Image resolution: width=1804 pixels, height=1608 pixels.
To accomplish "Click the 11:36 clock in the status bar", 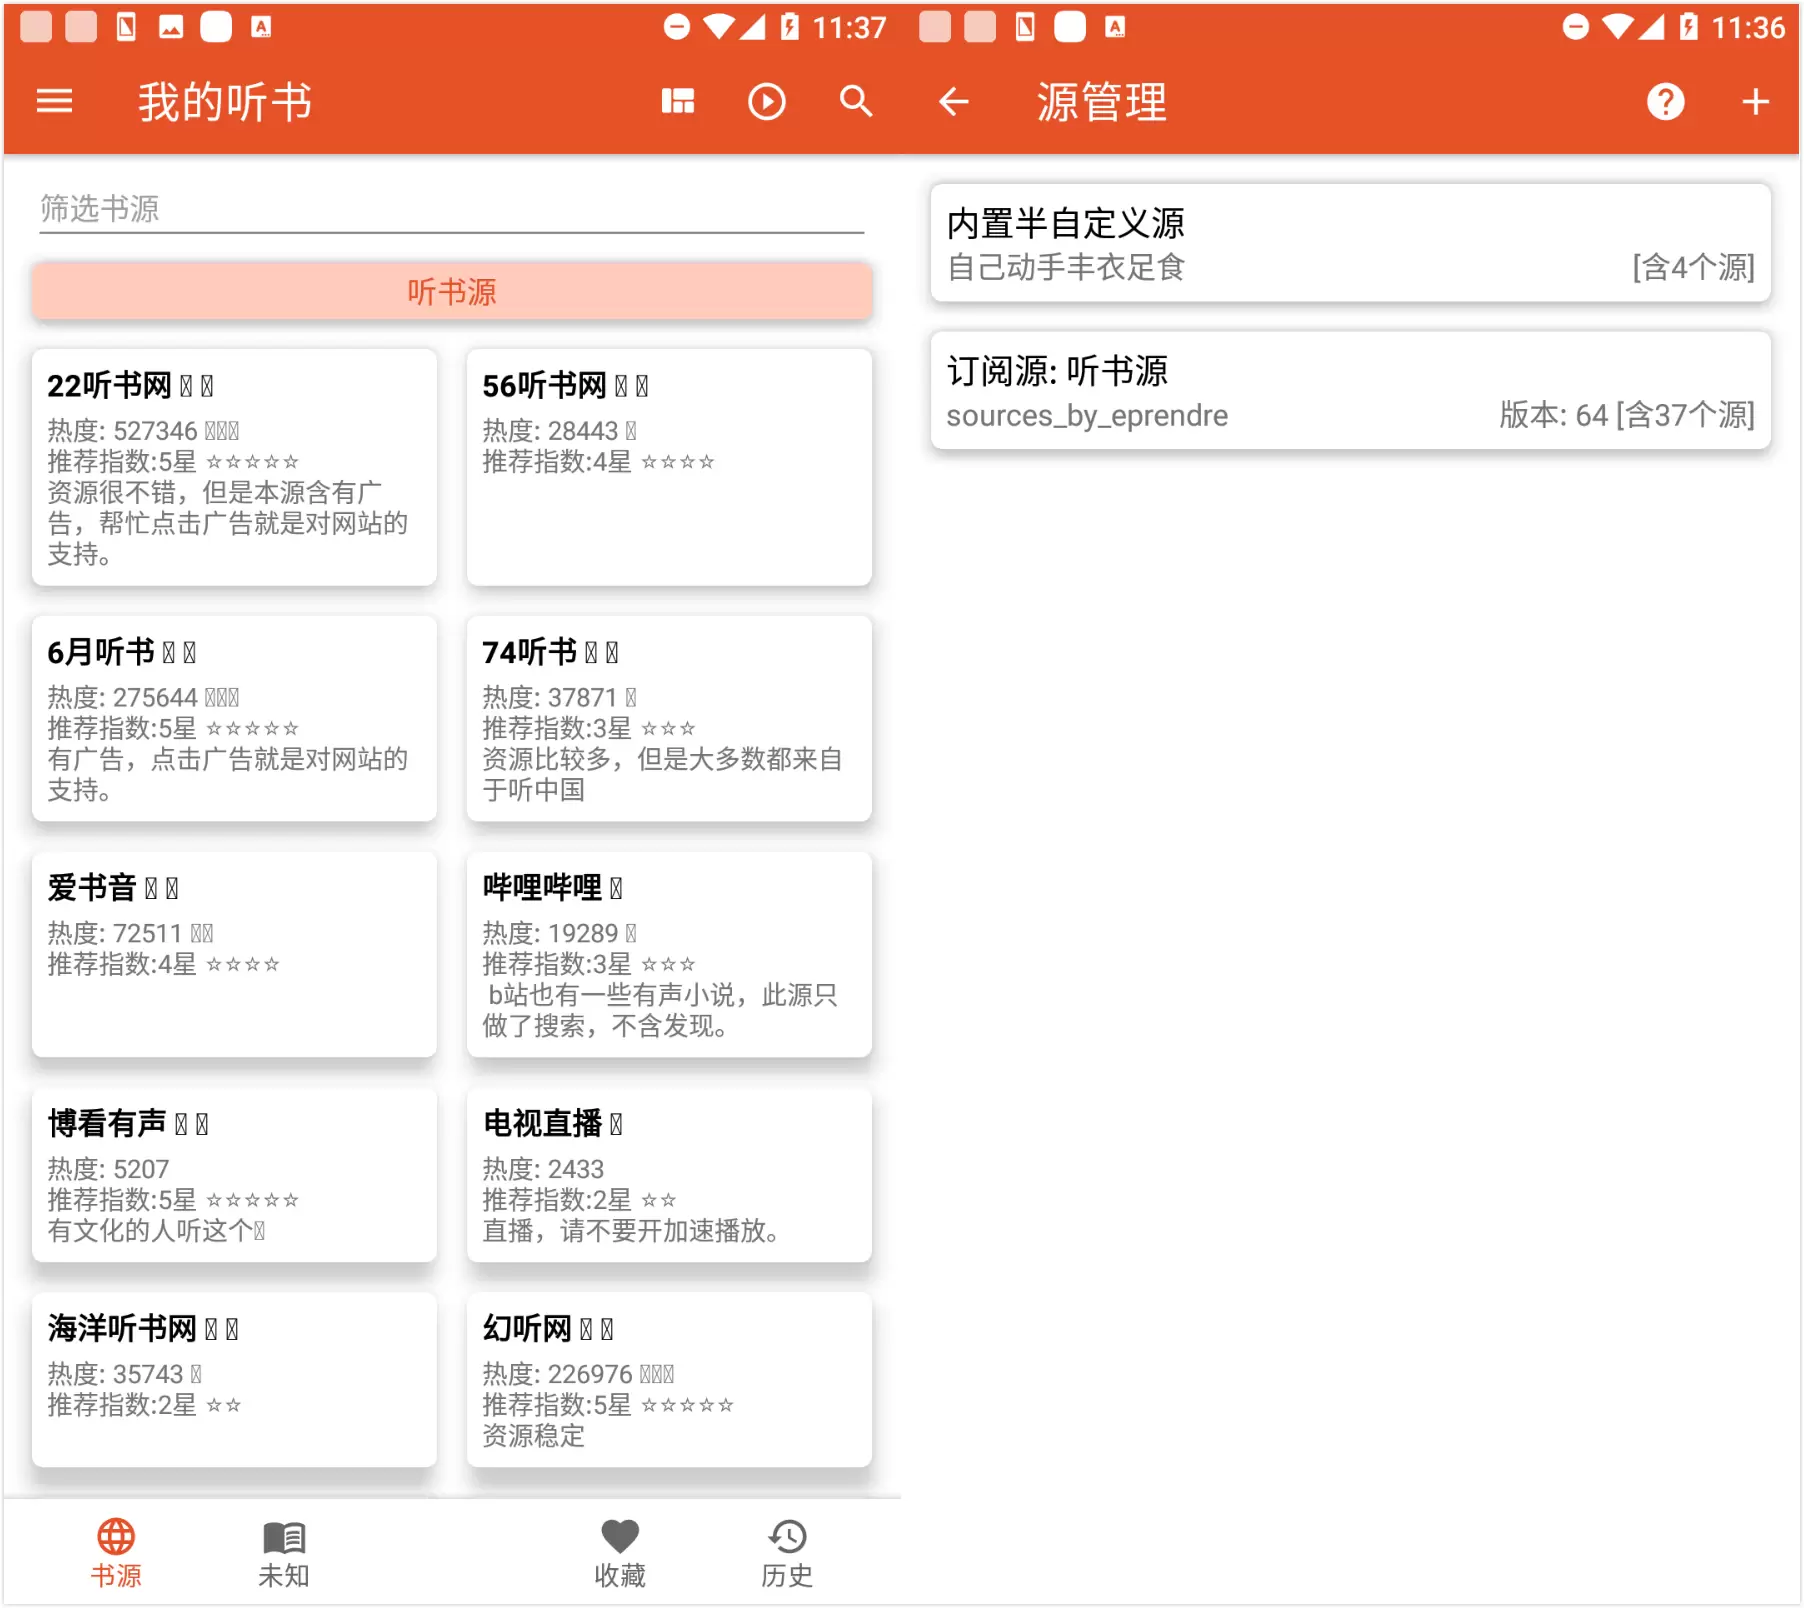I will (1748, 27).
